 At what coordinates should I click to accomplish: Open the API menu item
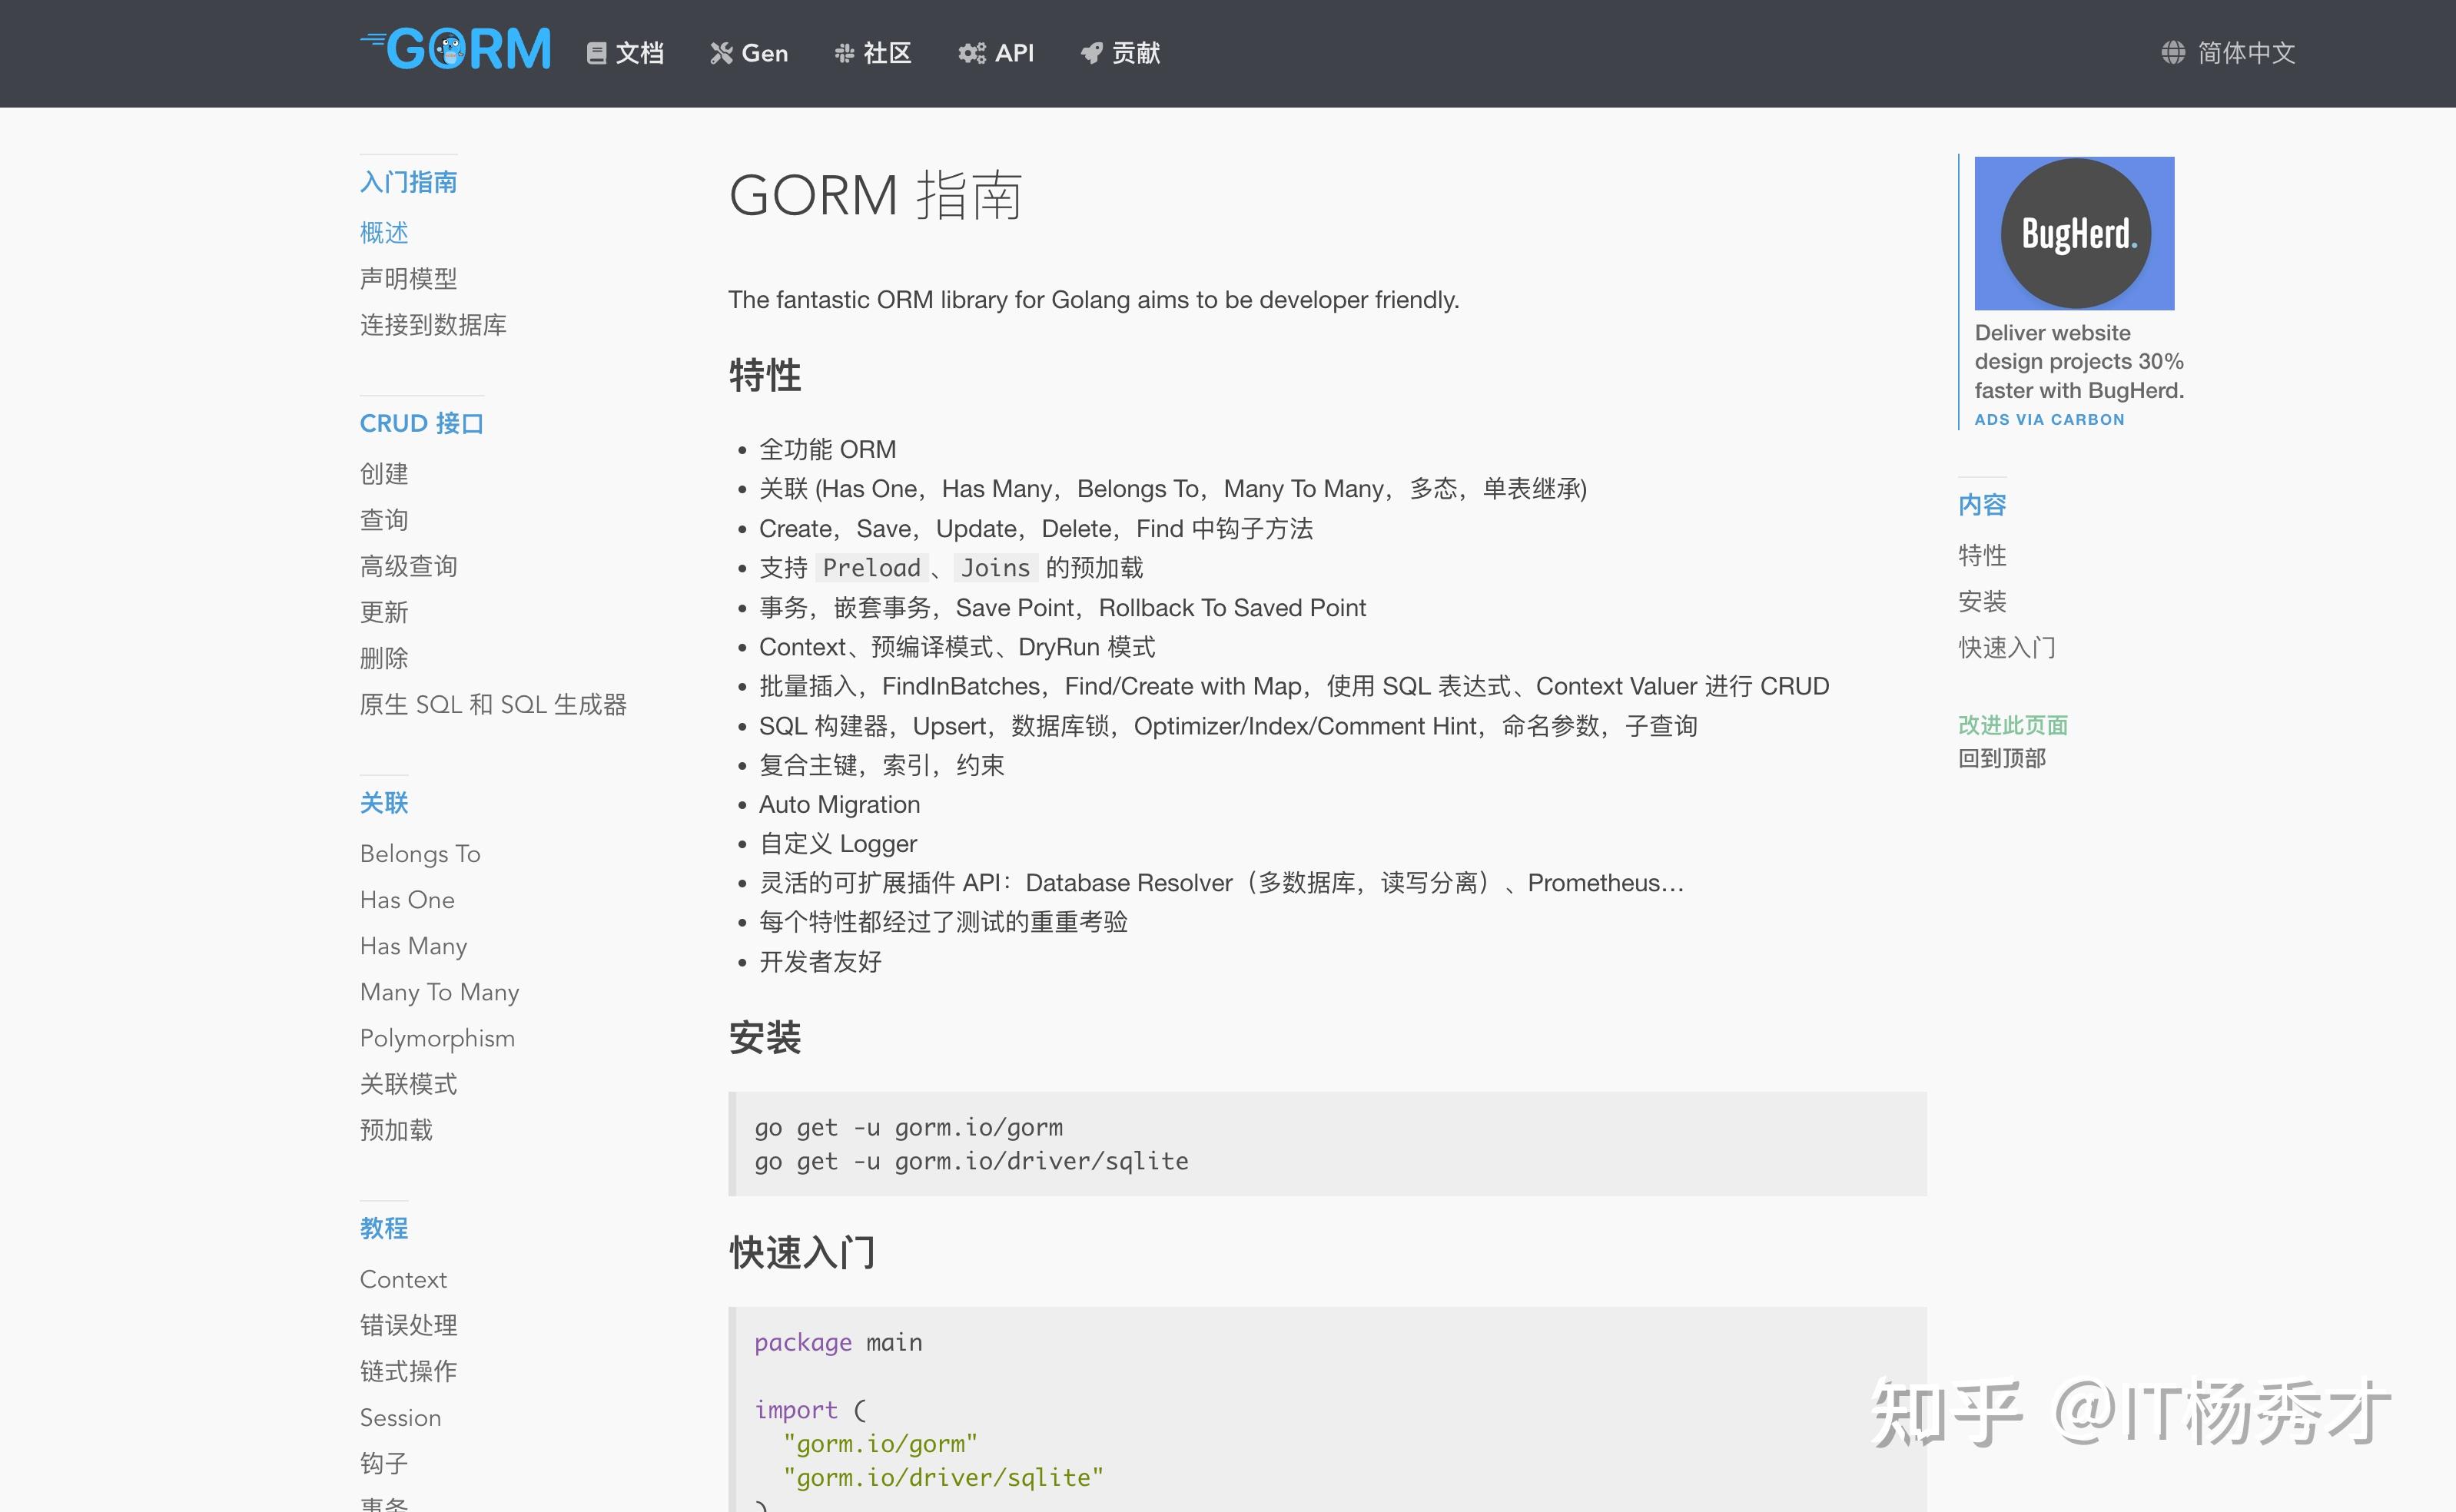pos(1014,53)
